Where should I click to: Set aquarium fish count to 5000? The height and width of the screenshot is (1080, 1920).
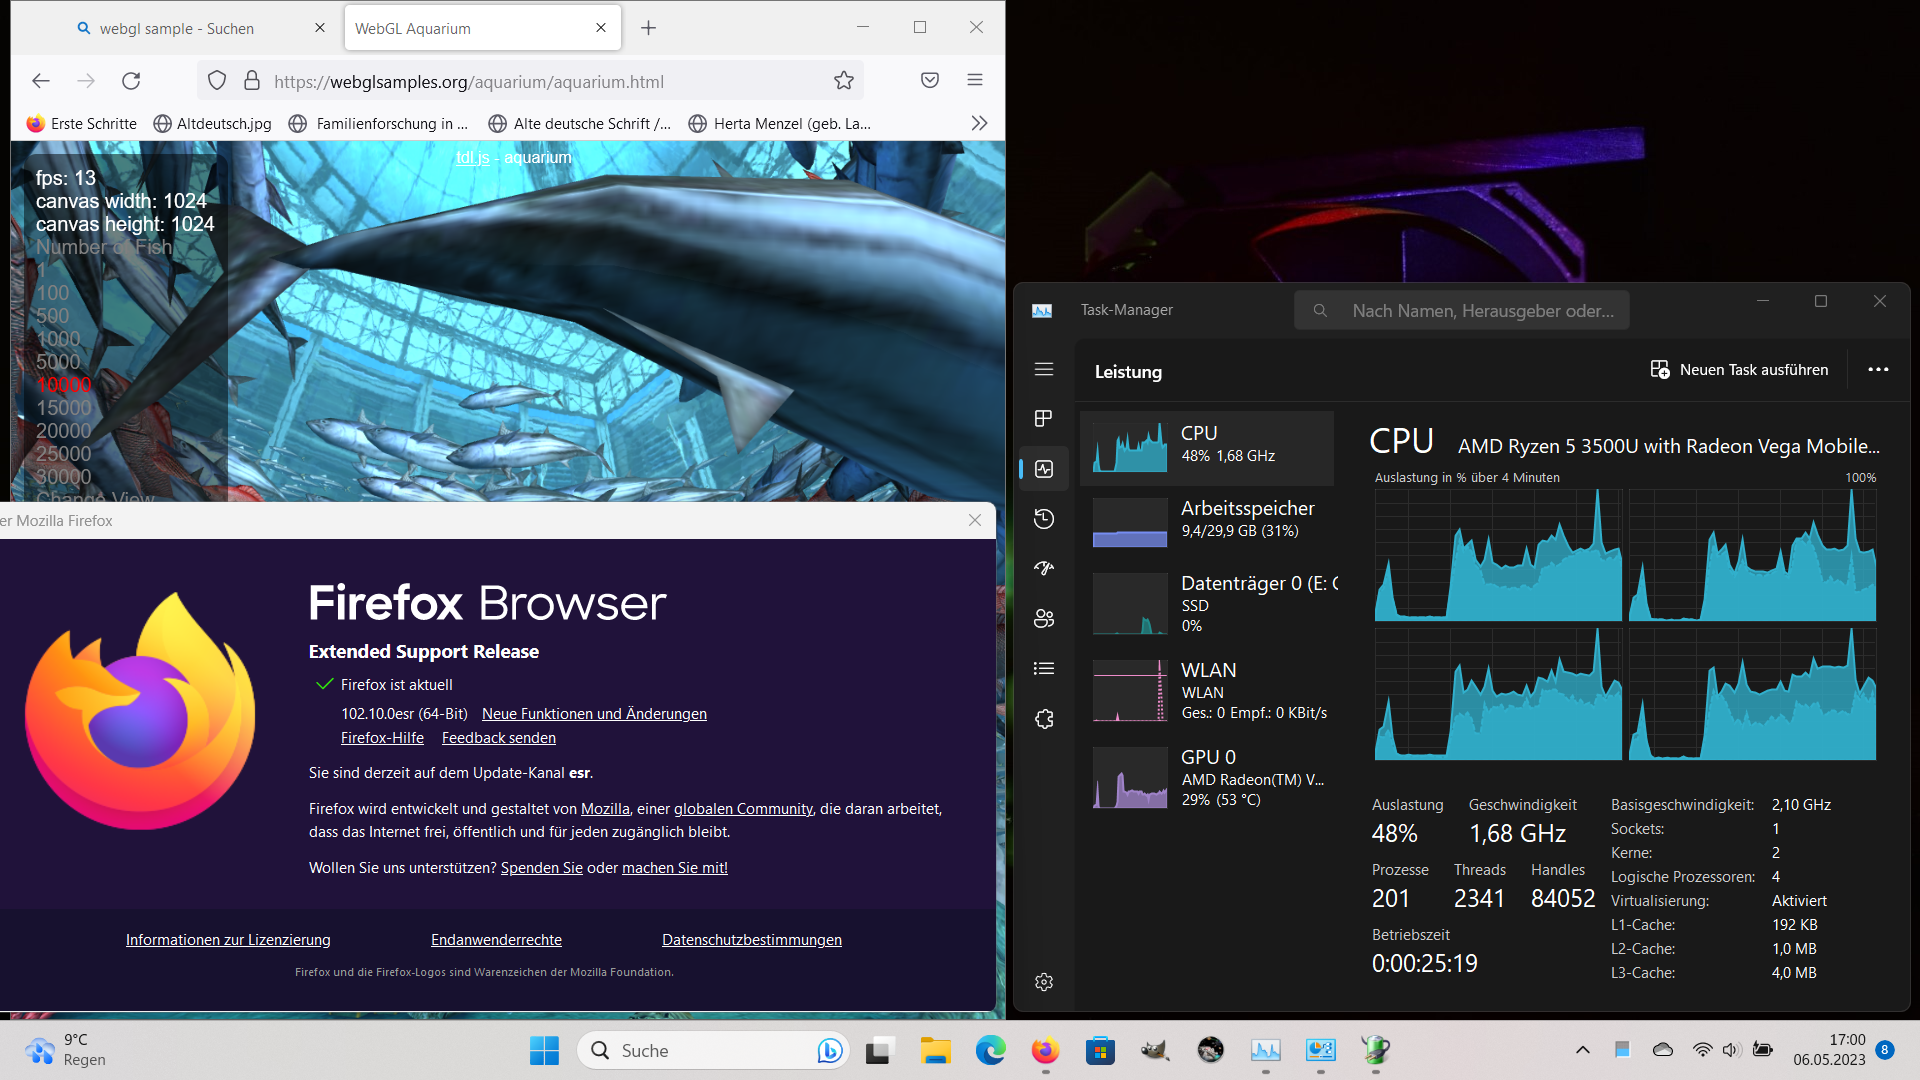point(58,362)
